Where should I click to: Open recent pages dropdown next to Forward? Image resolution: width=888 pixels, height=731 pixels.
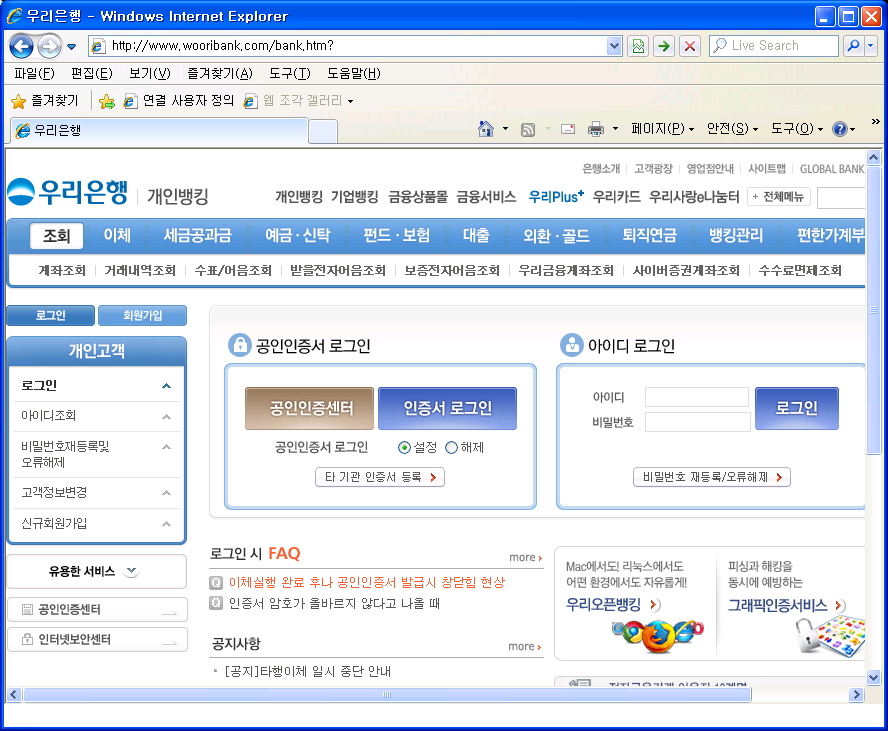point(71,46)
